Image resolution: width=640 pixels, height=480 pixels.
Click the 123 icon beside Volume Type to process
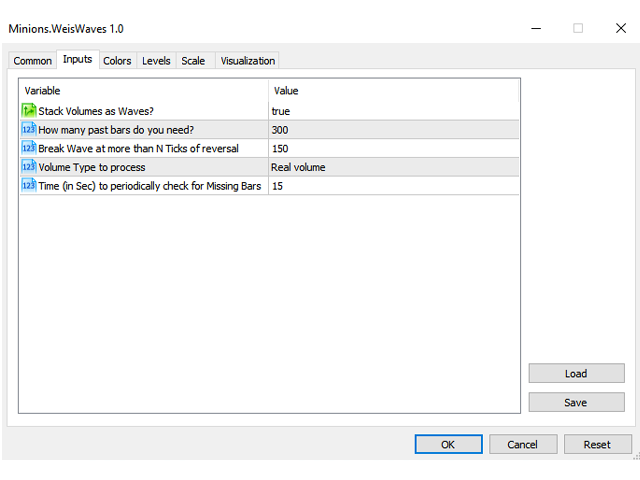tap(29, 167)
